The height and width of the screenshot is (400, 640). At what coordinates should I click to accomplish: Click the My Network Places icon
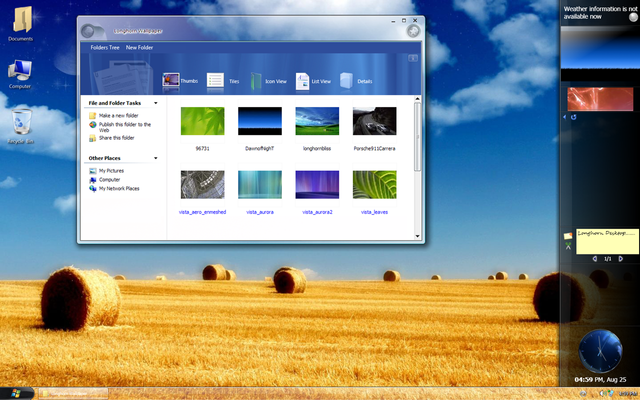click(x=93, y=189)
